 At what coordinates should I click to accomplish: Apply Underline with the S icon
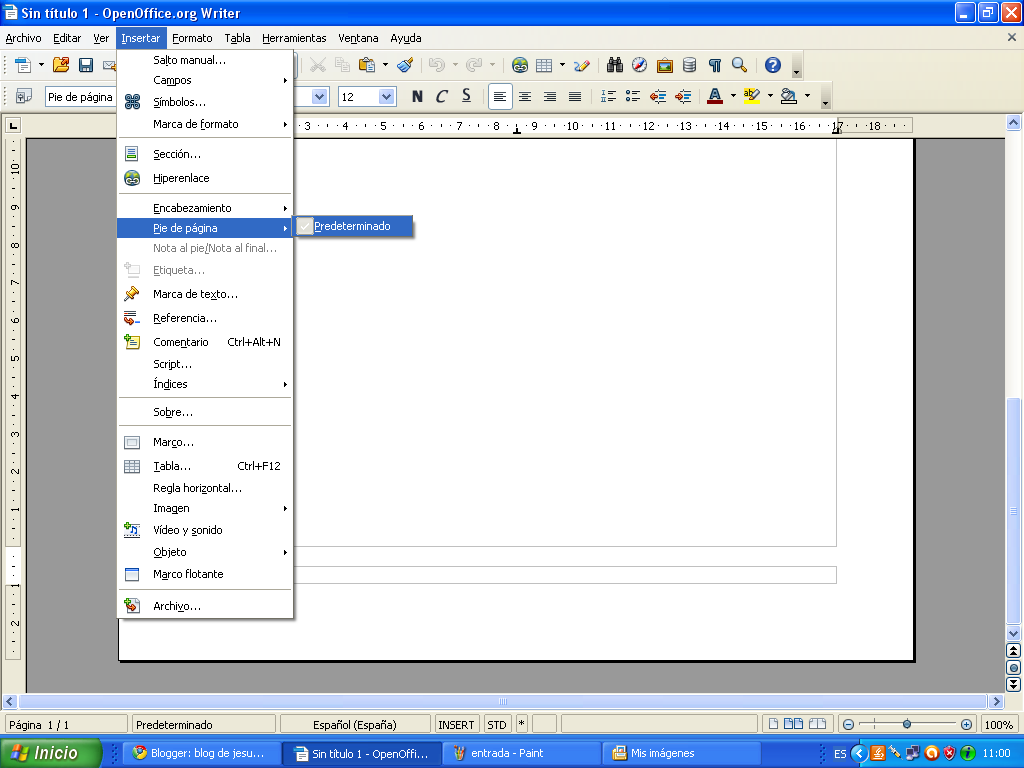466,97
